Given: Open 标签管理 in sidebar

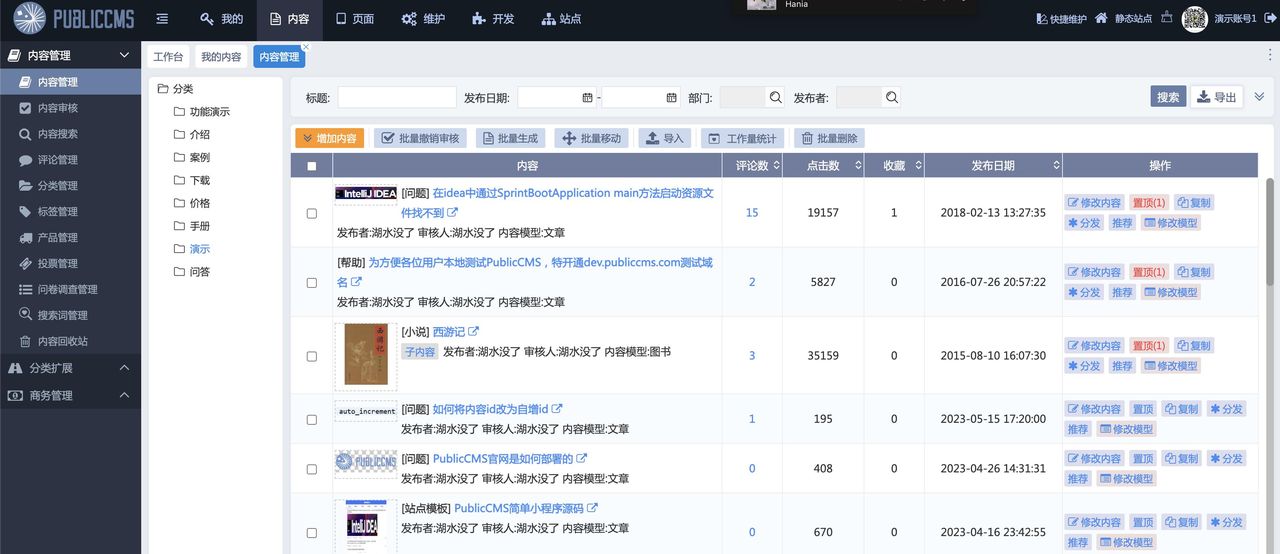Looking at the screenshot, I should click(x=70, y=212).
